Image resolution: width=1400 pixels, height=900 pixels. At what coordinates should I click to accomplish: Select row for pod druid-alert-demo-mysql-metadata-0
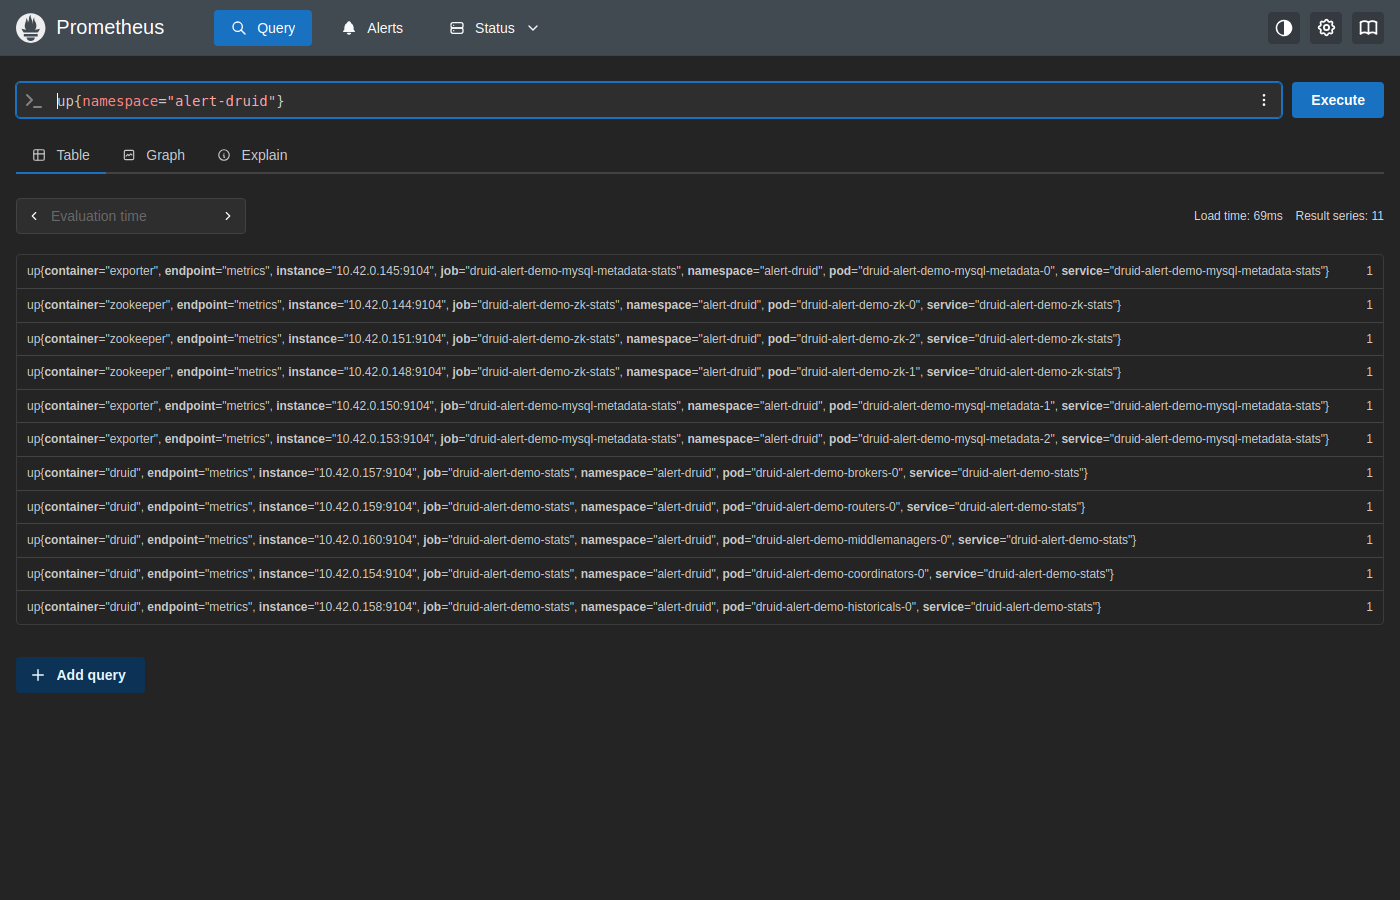coord(700,271)
